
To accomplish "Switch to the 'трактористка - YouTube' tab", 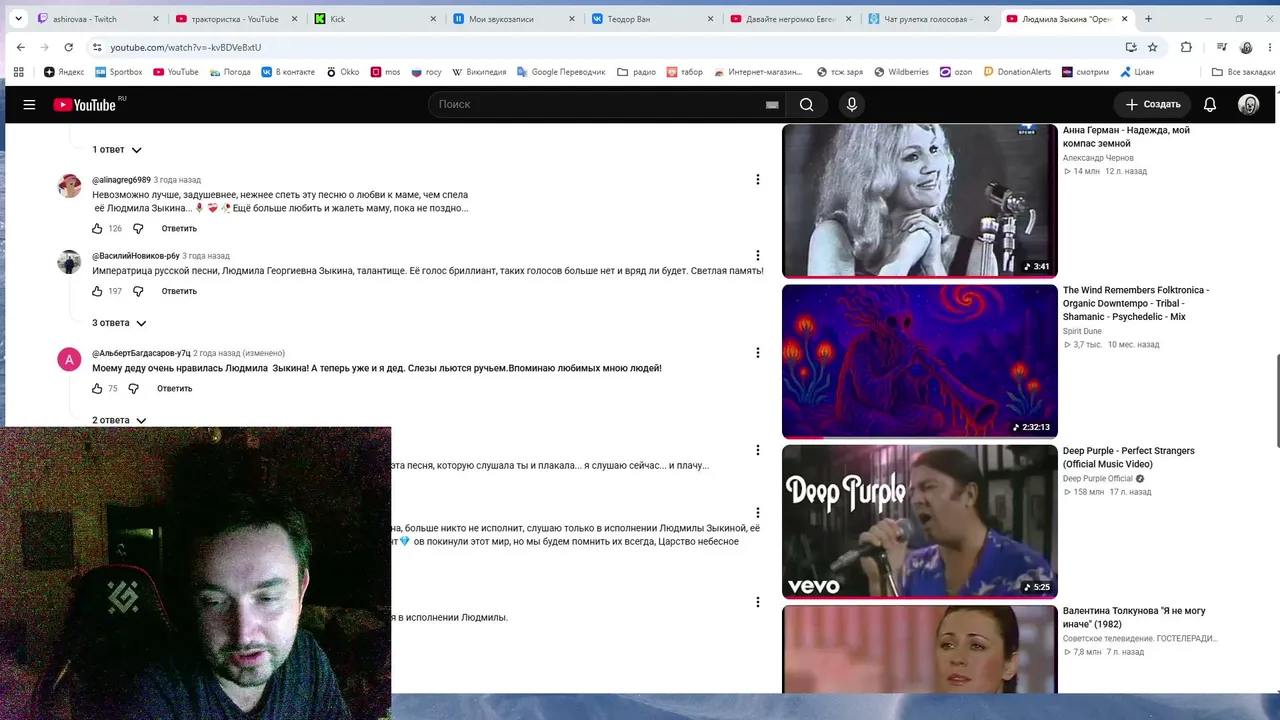I will coord(236,19).
